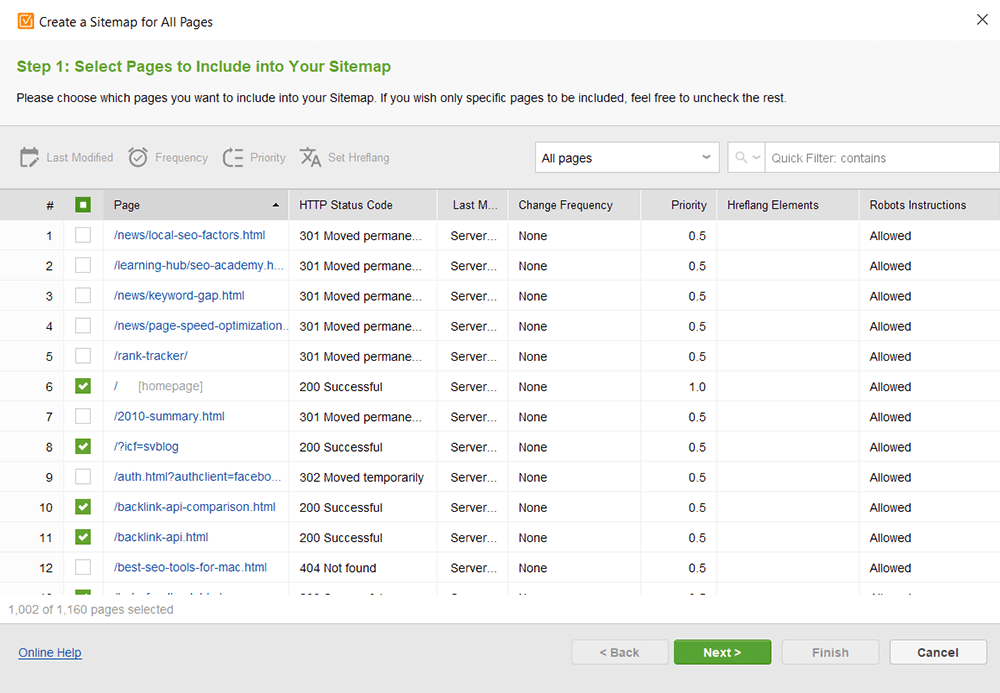
Task: Click the Next > button
Action: [x=722, y=652]
